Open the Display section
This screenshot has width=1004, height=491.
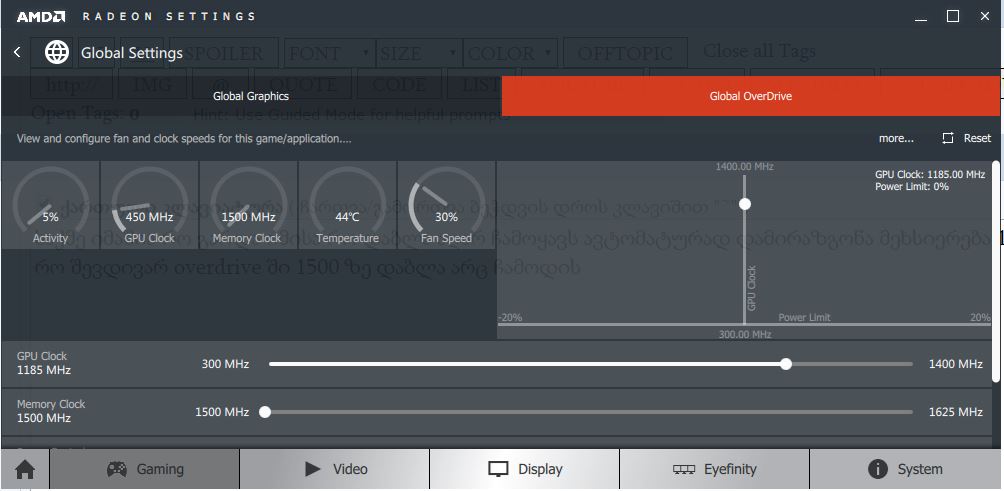pyautogui.click(x=524, y=469)
